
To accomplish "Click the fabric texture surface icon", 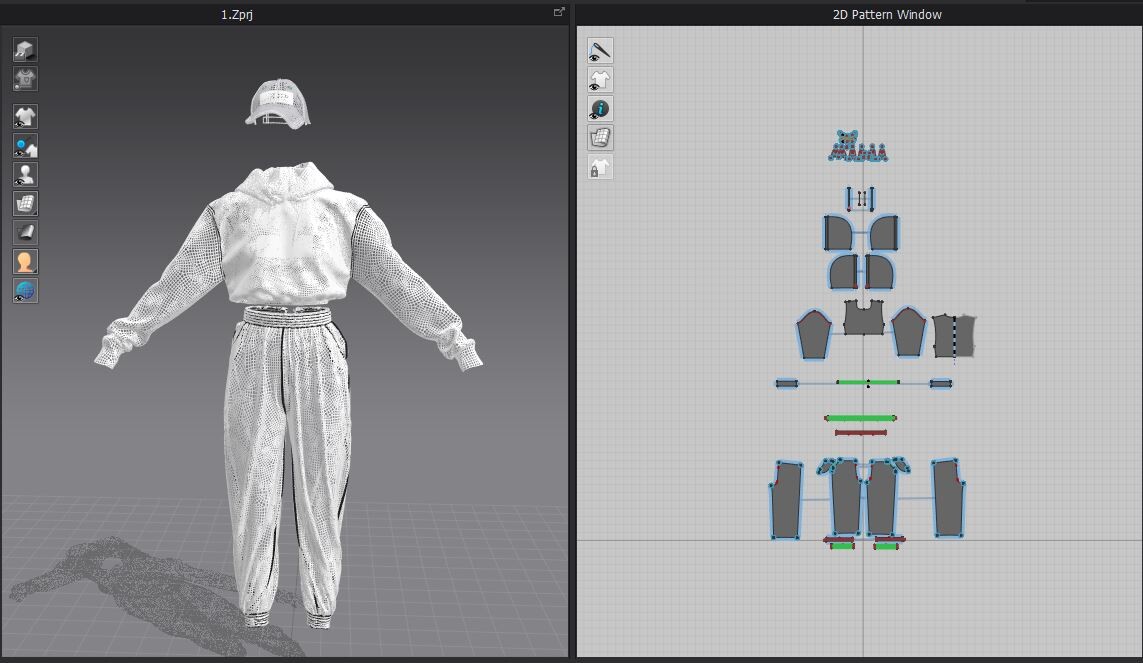I will [x=25, y=233].
